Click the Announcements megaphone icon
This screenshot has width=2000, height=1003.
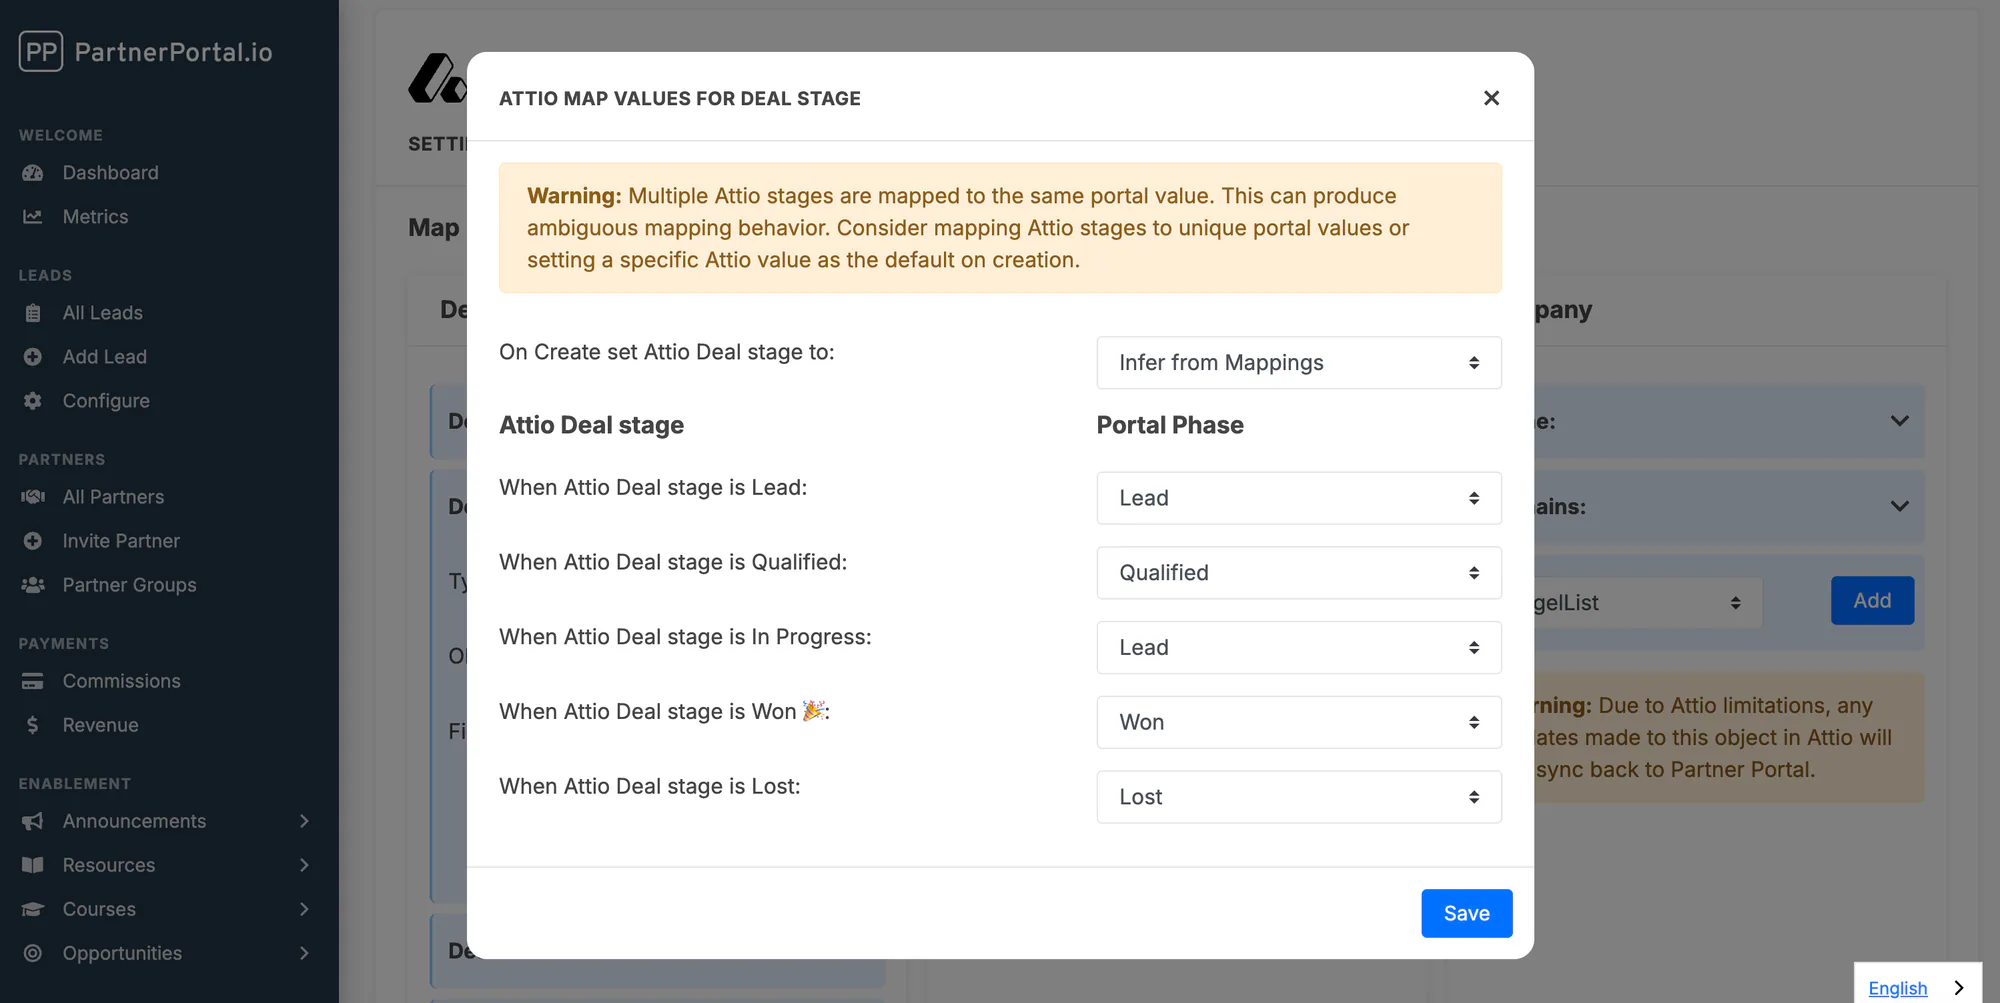point(33,821)
